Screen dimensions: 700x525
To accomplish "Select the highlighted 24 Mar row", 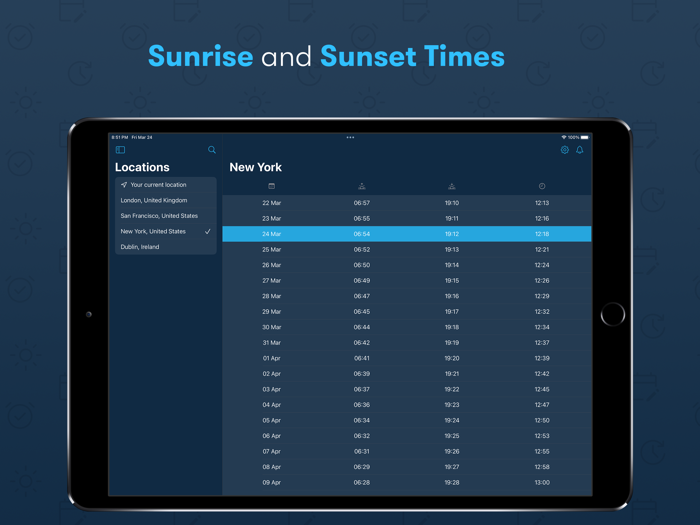I will click(x=407, y=234).
